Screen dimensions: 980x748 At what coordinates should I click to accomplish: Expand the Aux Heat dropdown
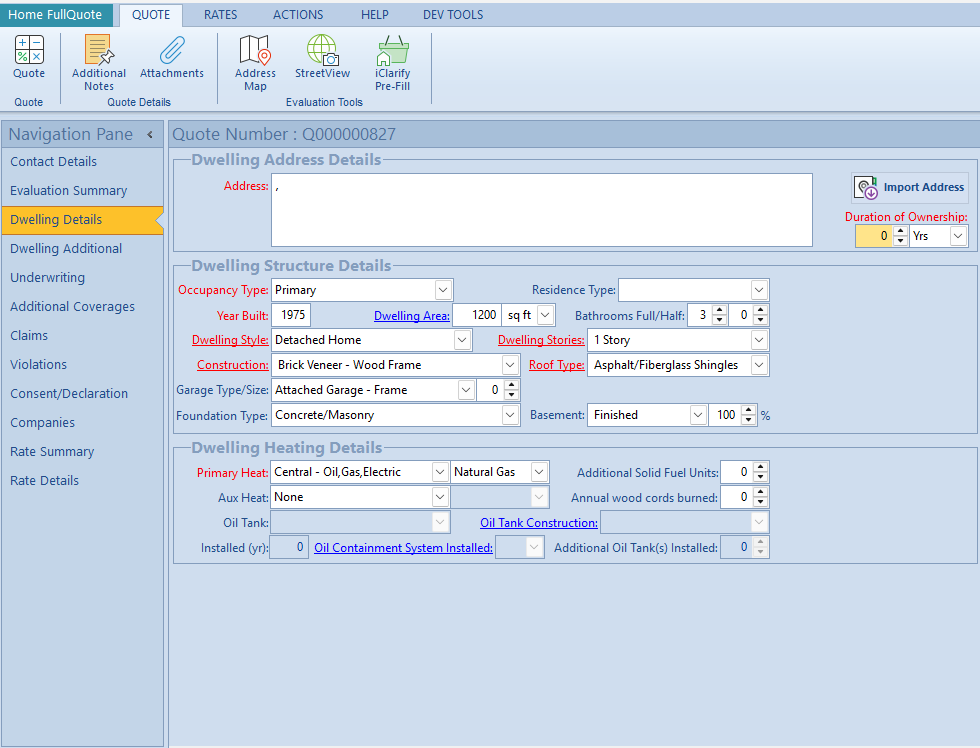pyautogui.click(x=440, y=497)
